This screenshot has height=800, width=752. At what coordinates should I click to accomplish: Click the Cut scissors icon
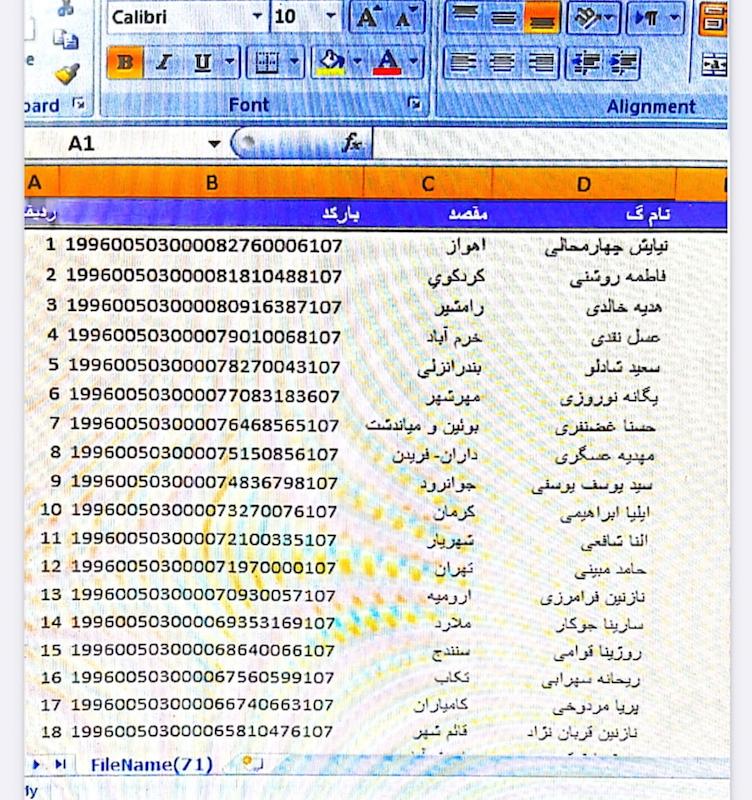(x=65, y=8)
